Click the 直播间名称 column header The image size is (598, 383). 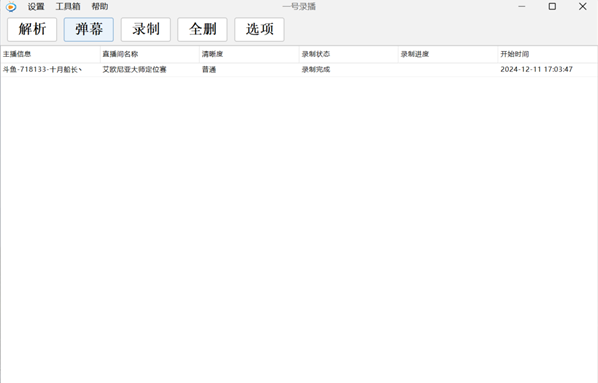[x=150, y=54]
